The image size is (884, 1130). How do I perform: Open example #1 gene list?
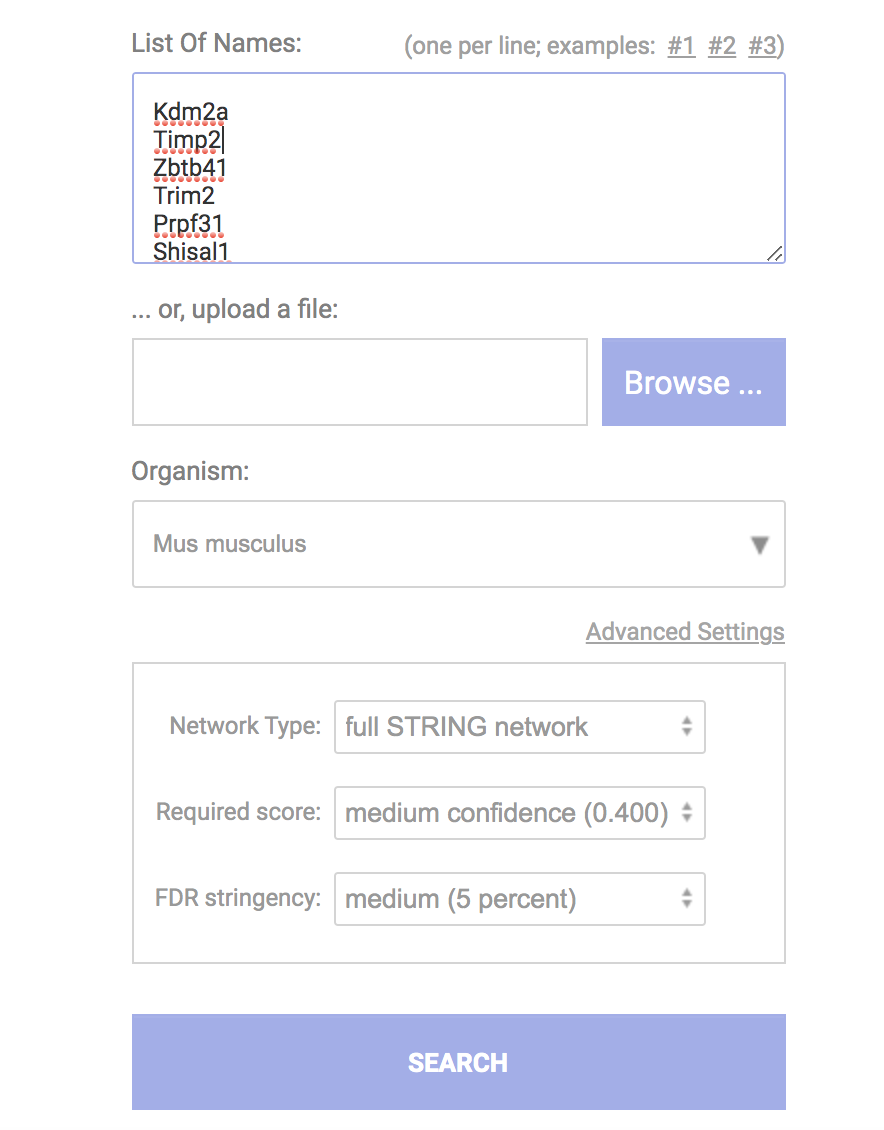[x=681, y=46]
